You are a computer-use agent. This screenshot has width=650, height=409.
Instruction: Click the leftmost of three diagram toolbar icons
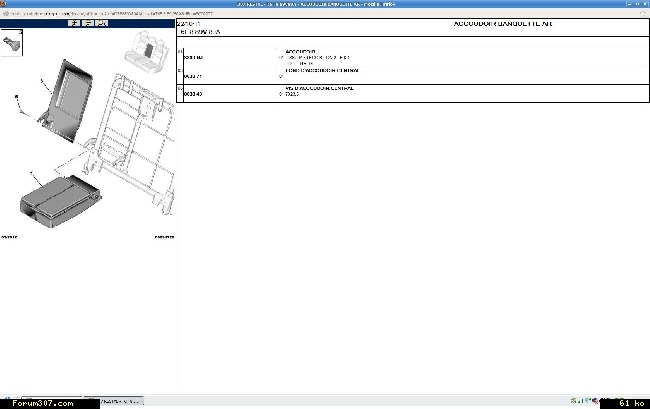74,23
